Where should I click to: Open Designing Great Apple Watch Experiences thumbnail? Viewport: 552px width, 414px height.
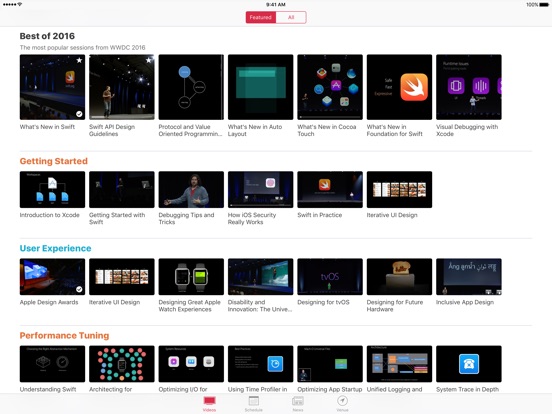[x=191, y=277]
